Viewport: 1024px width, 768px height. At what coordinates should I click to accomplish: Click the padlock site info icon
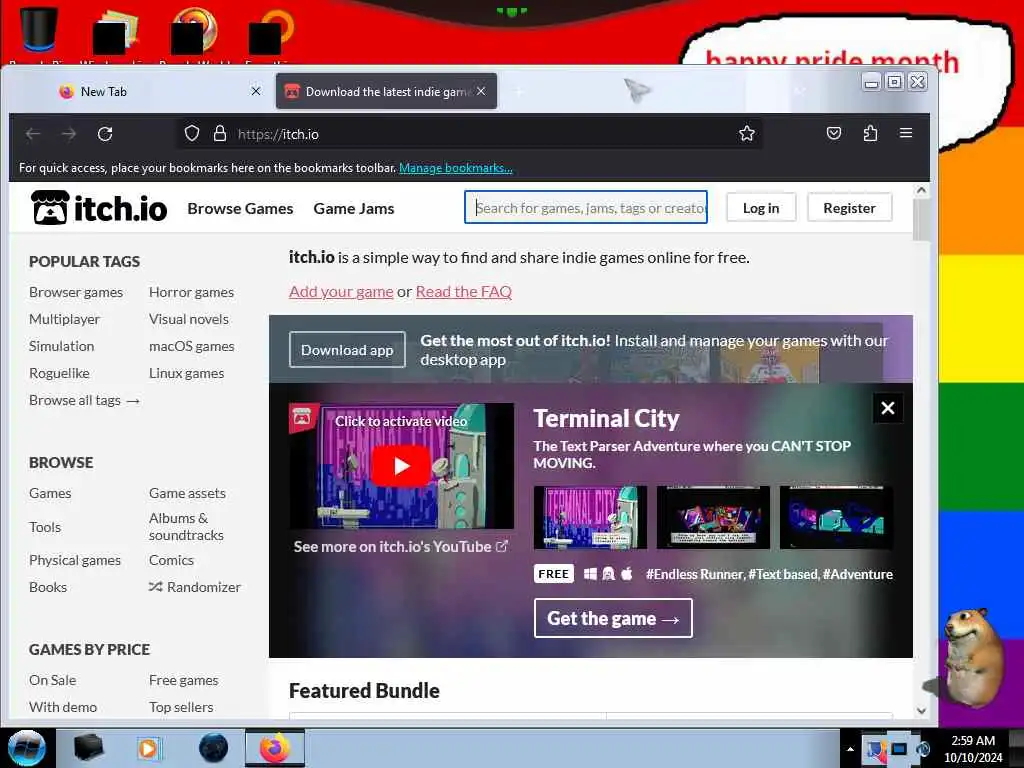[220, 134]
